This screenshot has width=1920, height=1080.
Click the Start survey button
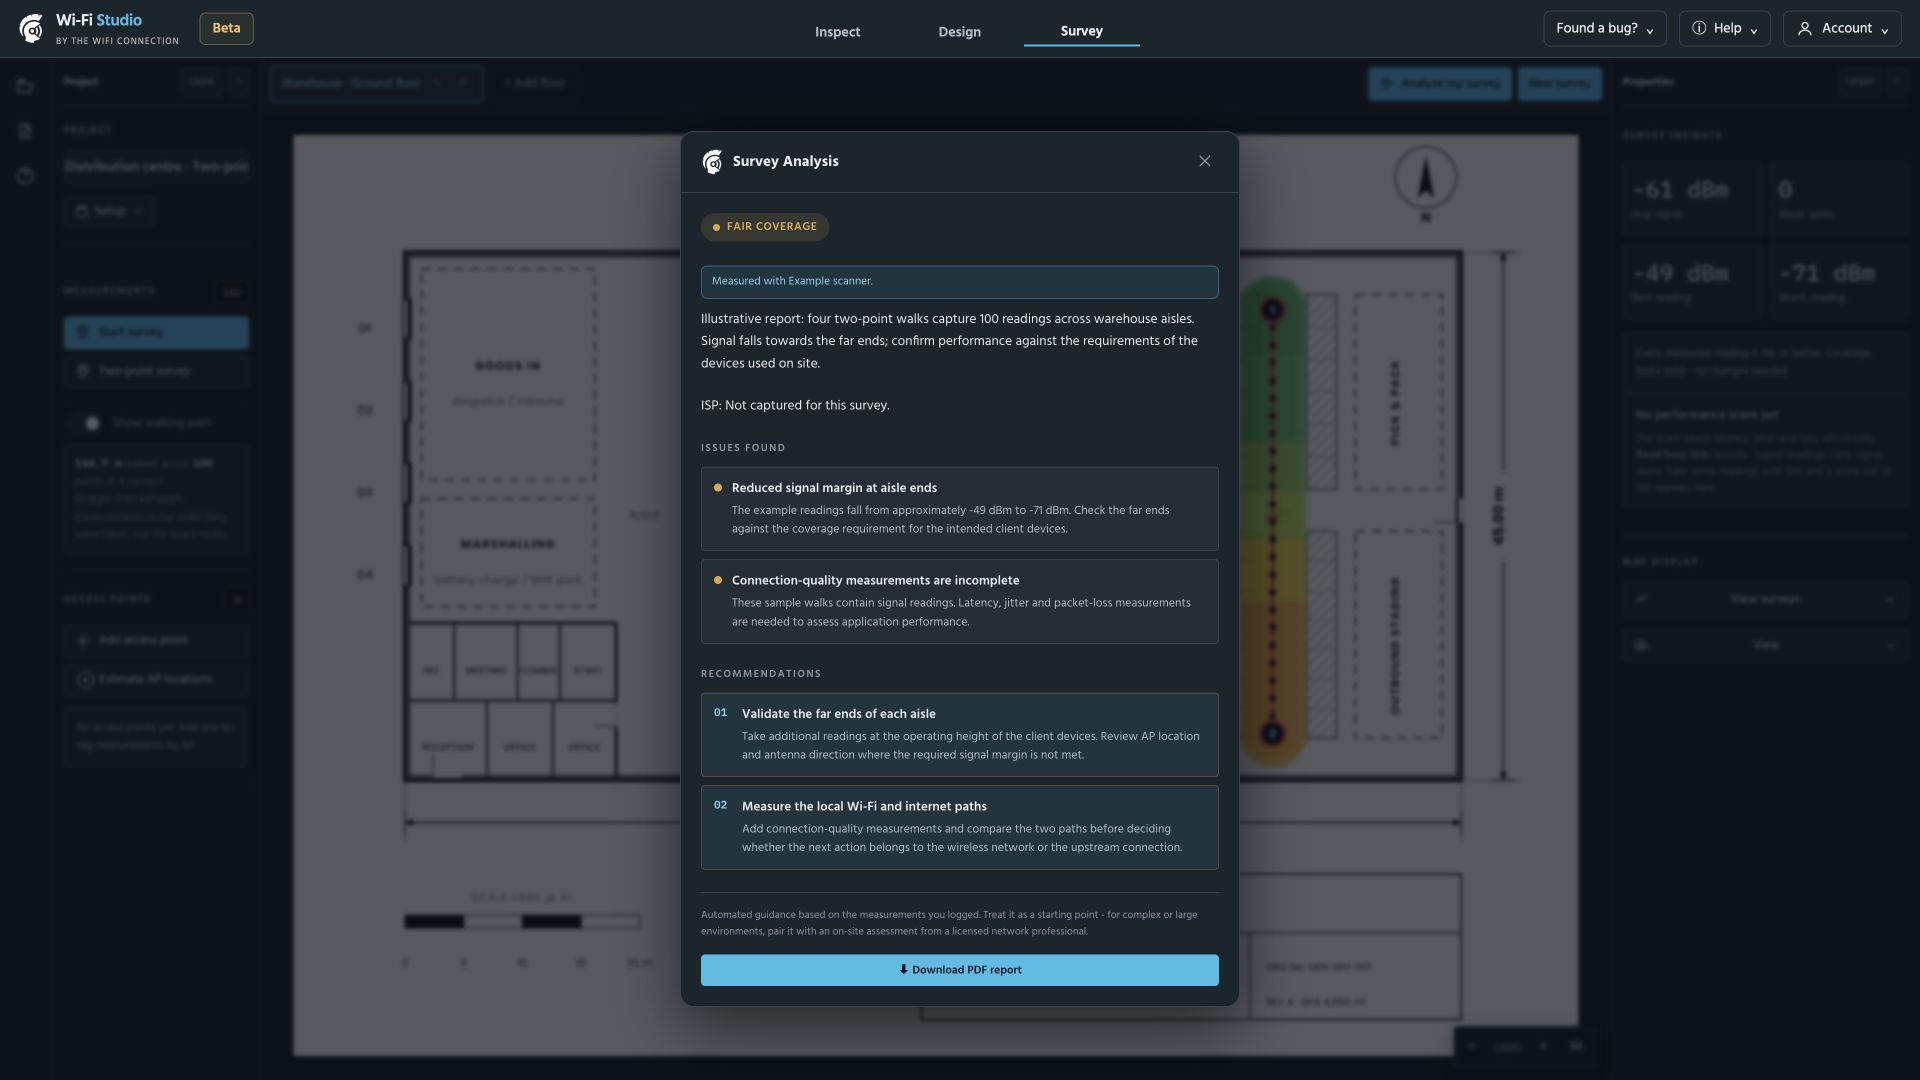pyautogui.click(x=156, y=333)
